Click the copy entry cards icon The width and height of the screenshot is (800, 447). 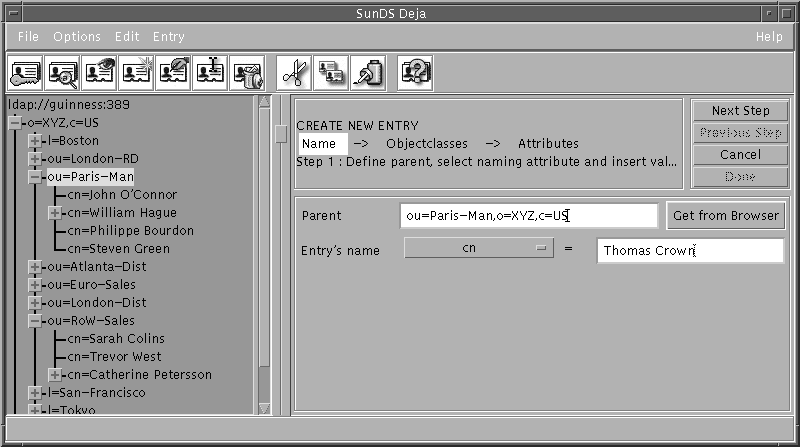(x=331, y=73)
